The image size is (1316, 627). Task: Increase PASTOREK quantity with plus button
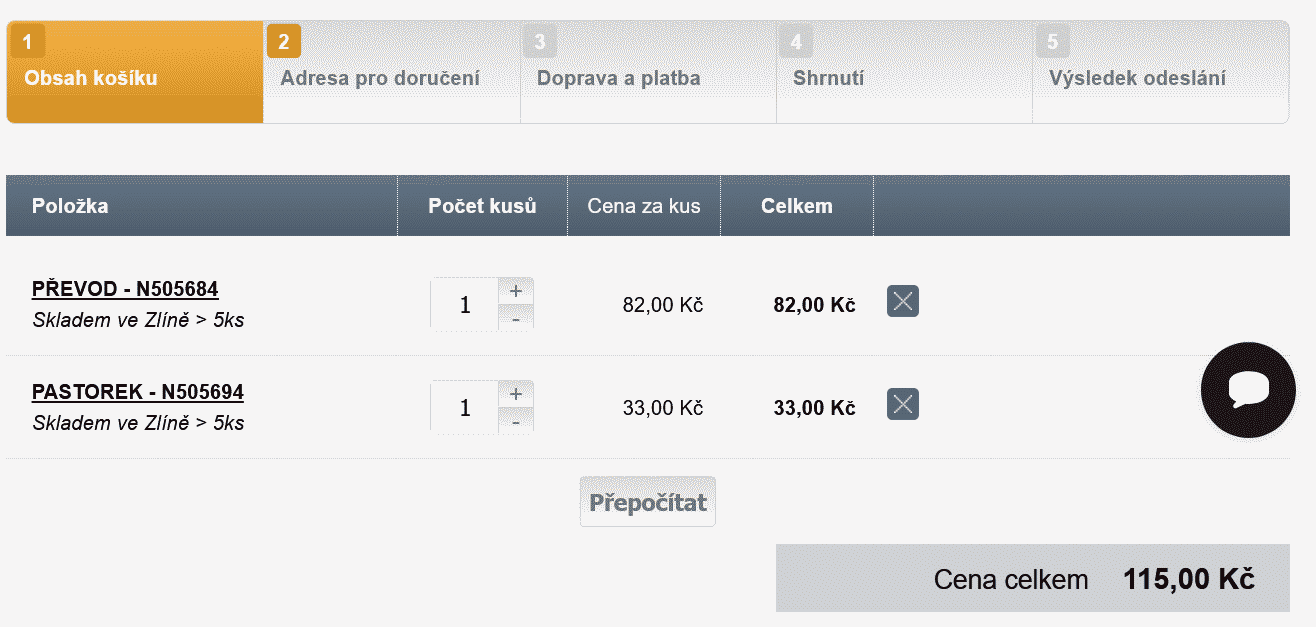point(516,394)
